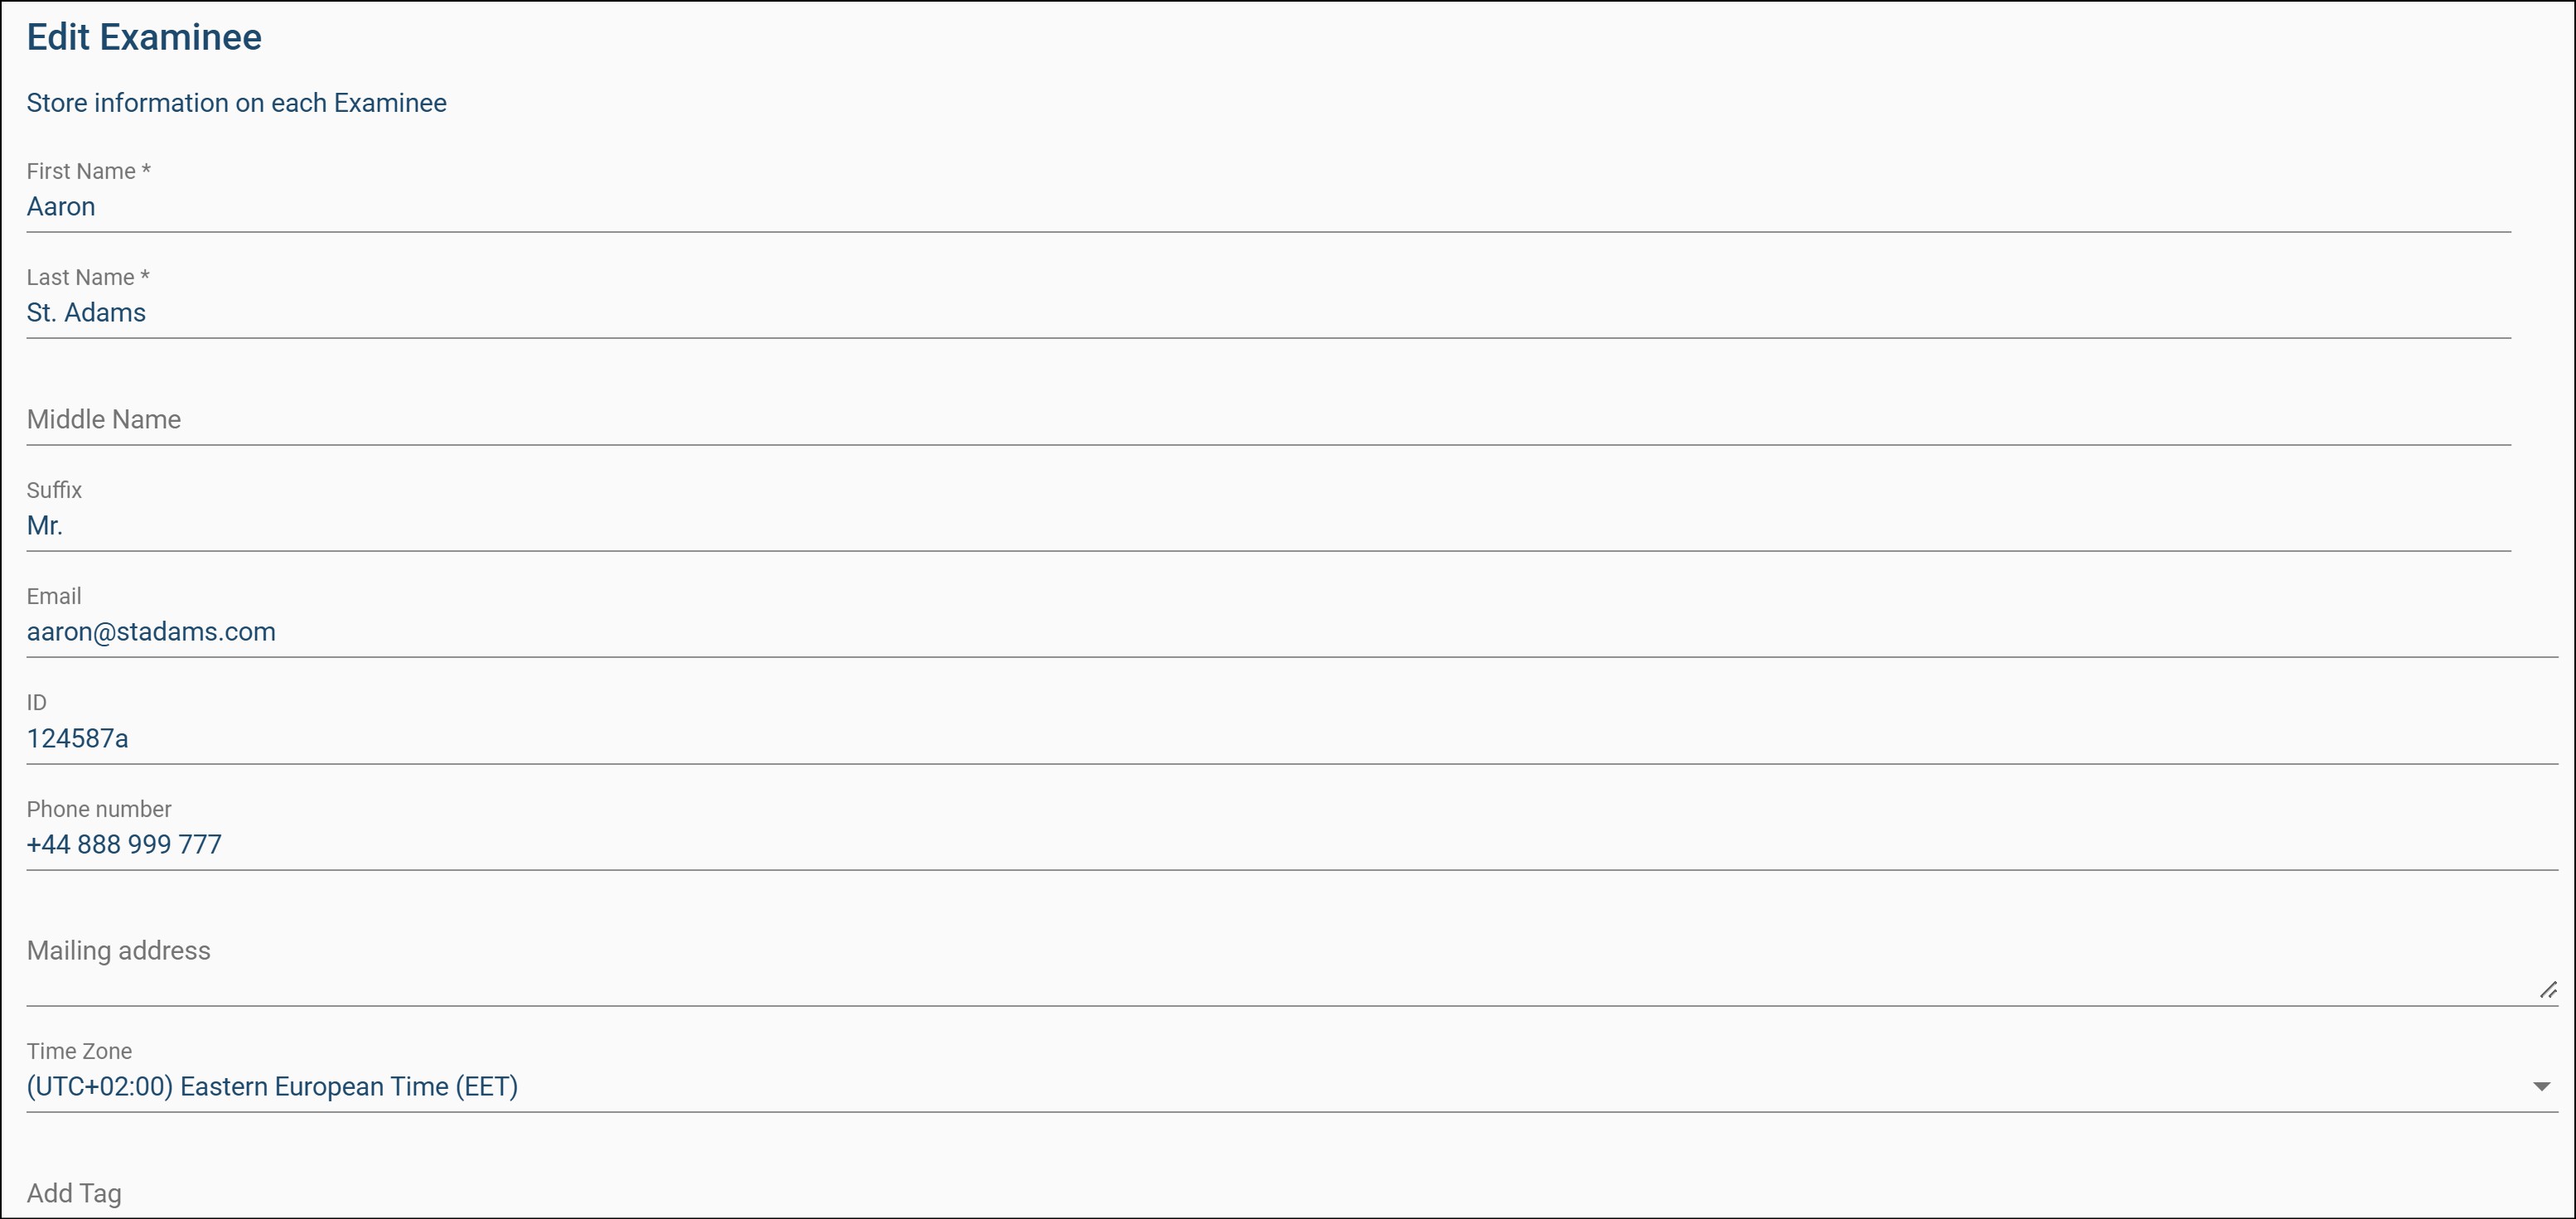Focus the Last Name field with St. Adams
The width and height of the screenshot is (2576, 1219).
pos(1268,313)
